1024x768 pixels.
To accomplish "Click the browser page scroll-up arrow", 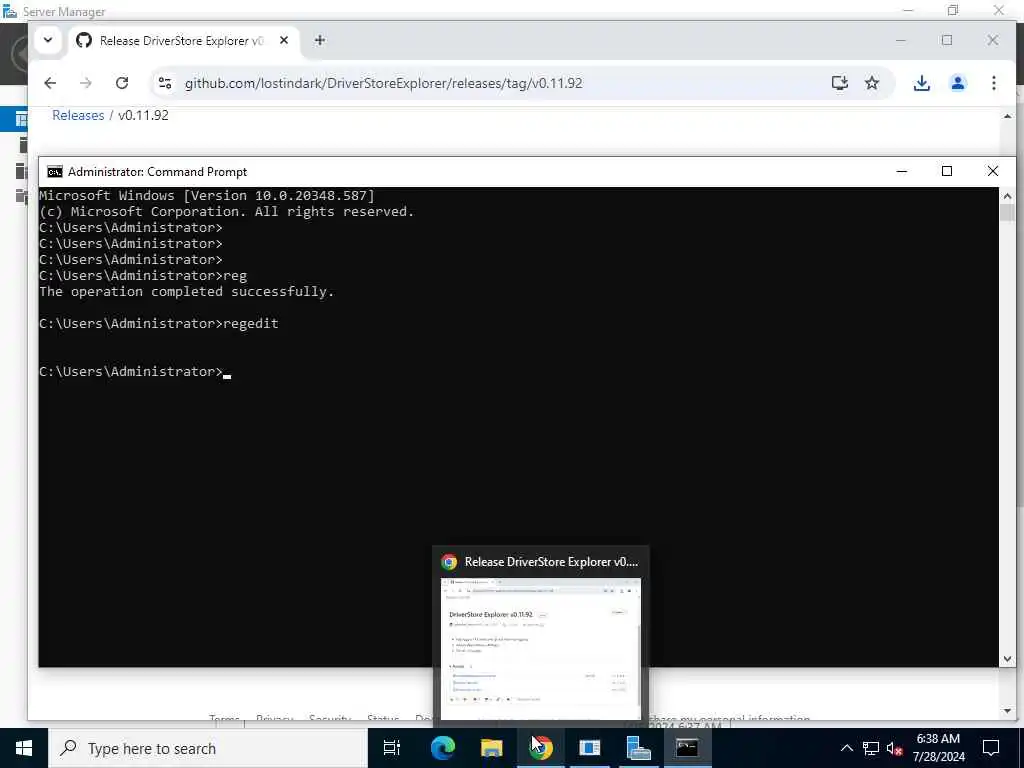I will click(1007, 116).
